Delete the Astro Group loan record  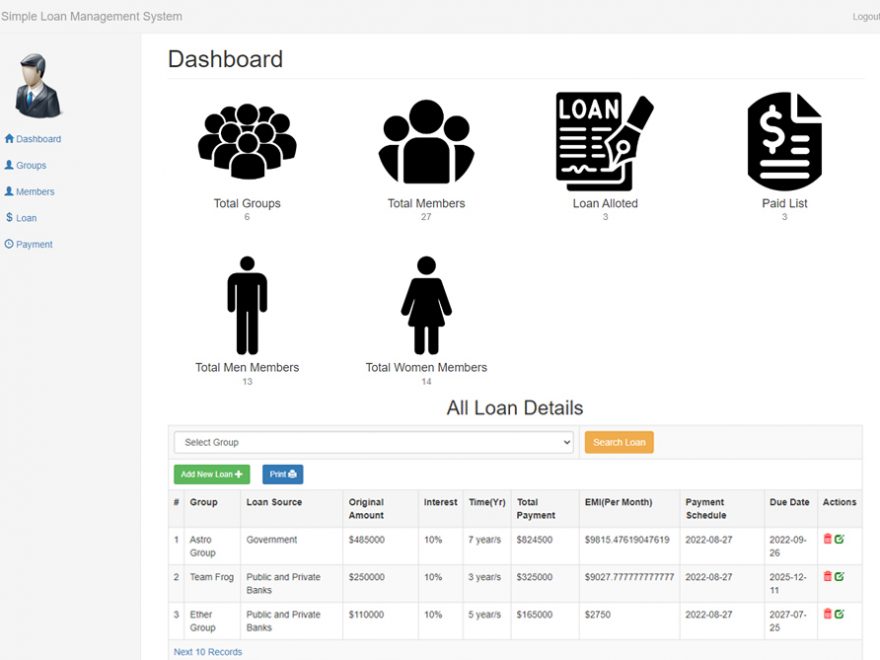click(828, 538)
